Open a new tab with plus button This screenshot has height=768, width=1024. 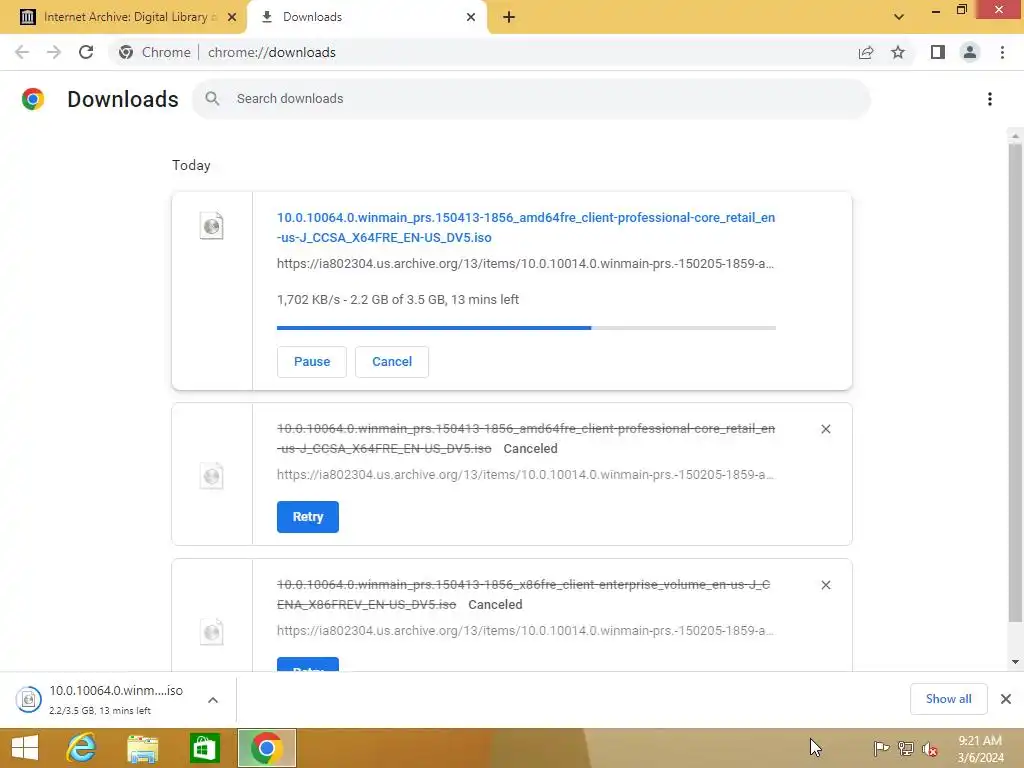point(509,17)
